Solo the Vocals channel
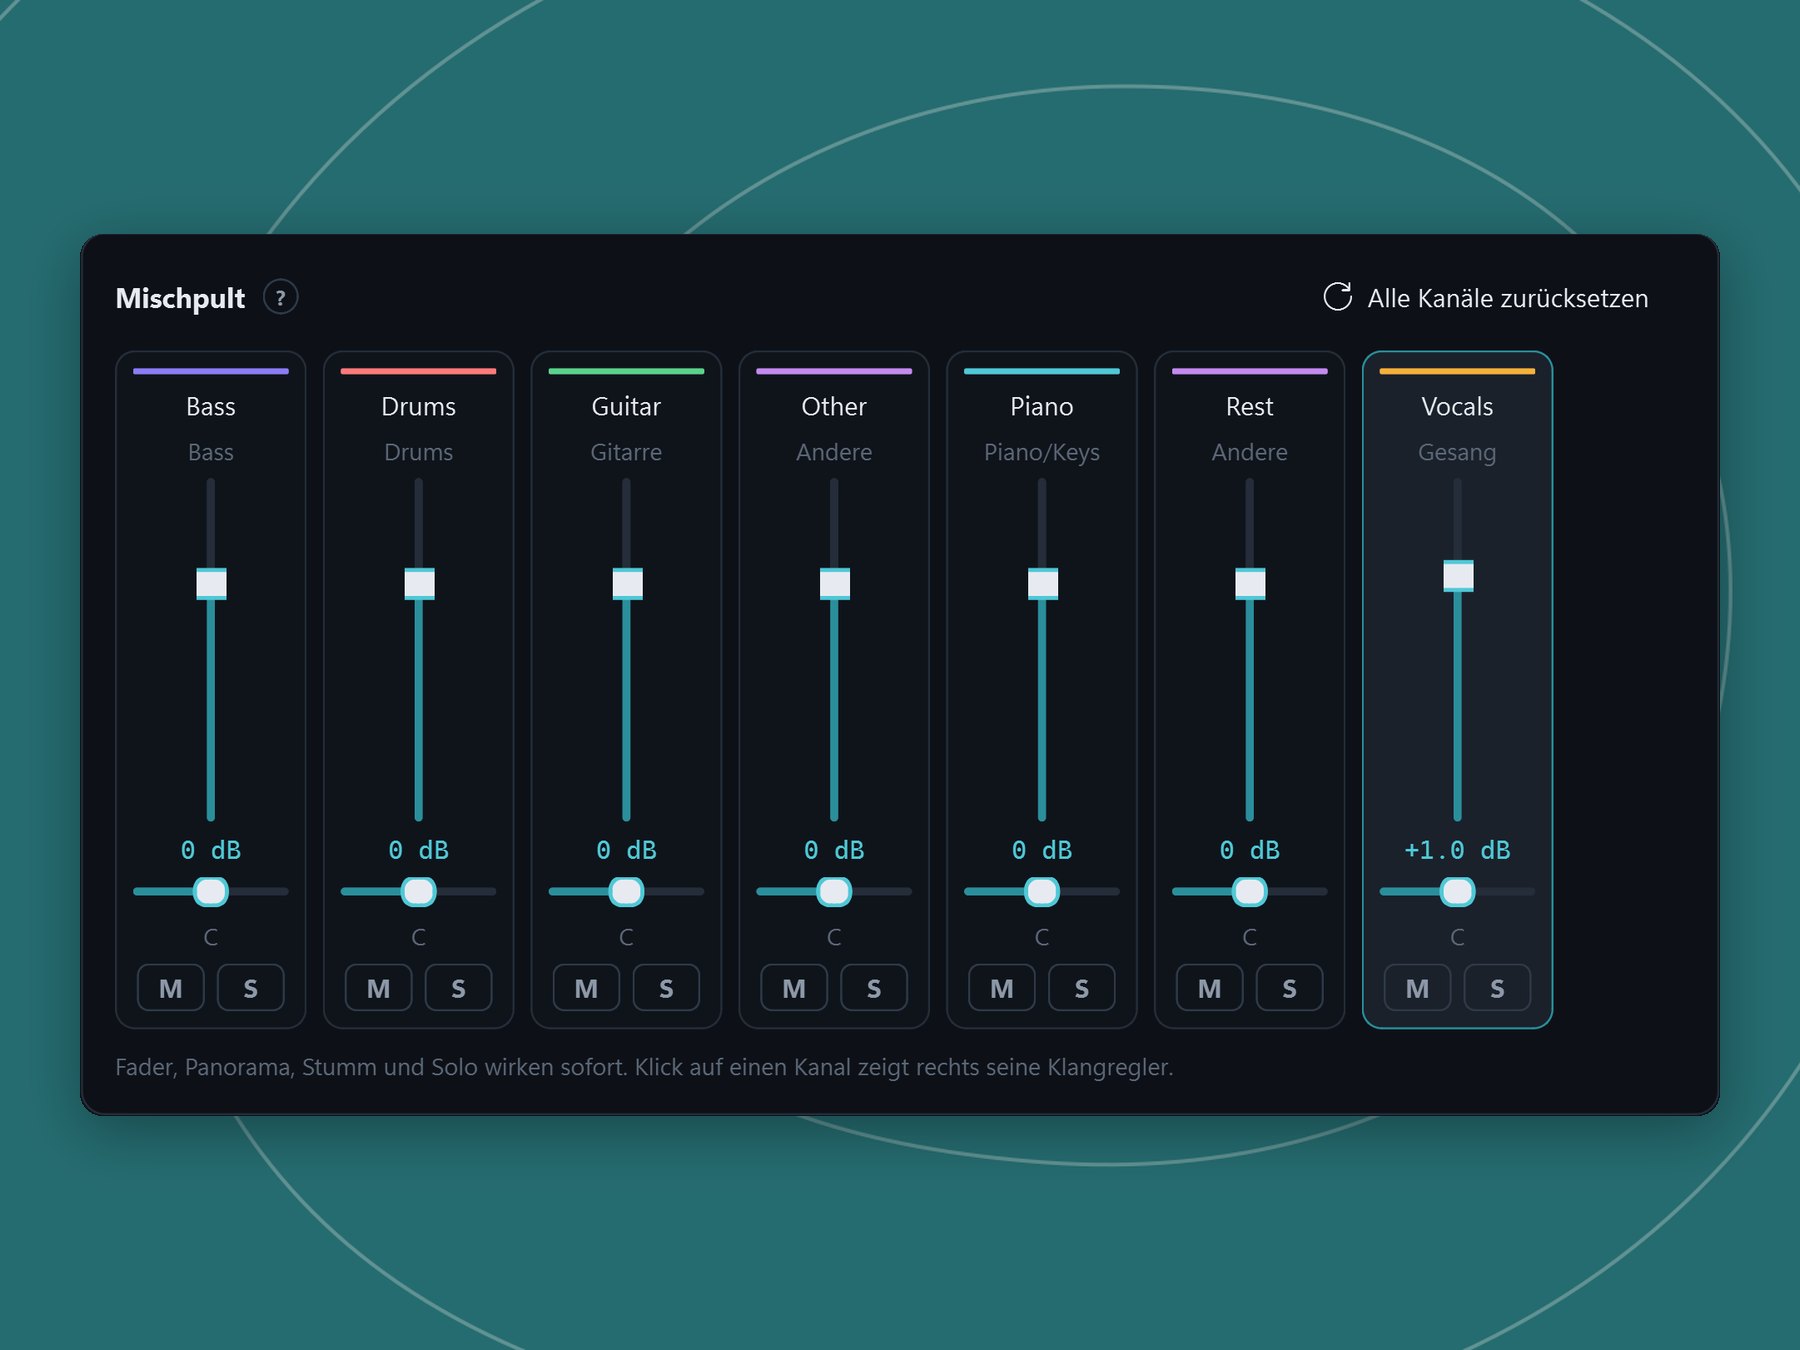The image size is (1800, 1350). (x=1497, y=988)
